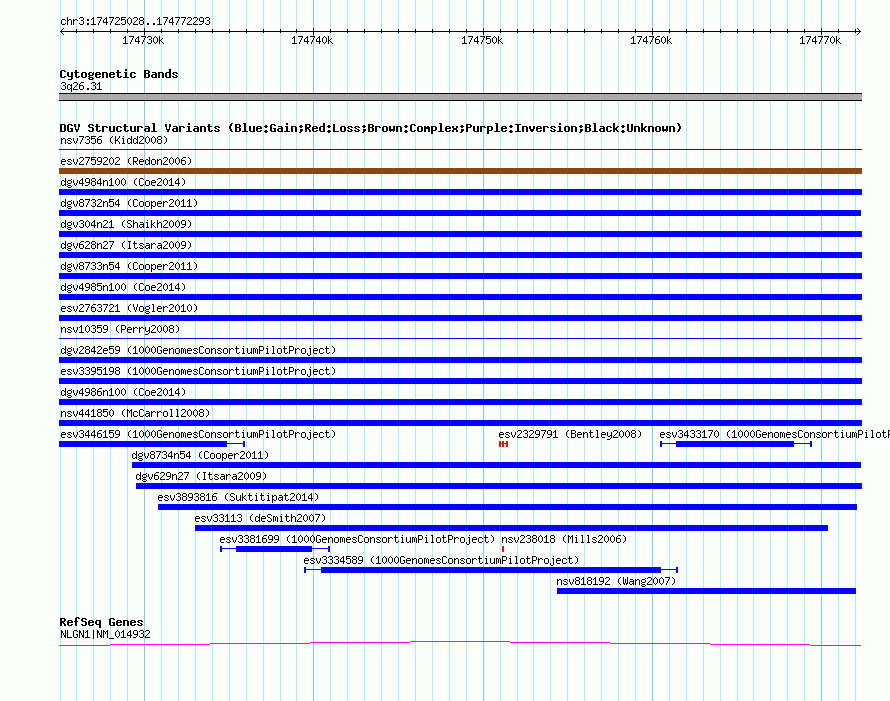This screenshot has height=701, width=890.
Task: Click the NLGN1|NM_014932 gene label
Action: pos(105,635)
